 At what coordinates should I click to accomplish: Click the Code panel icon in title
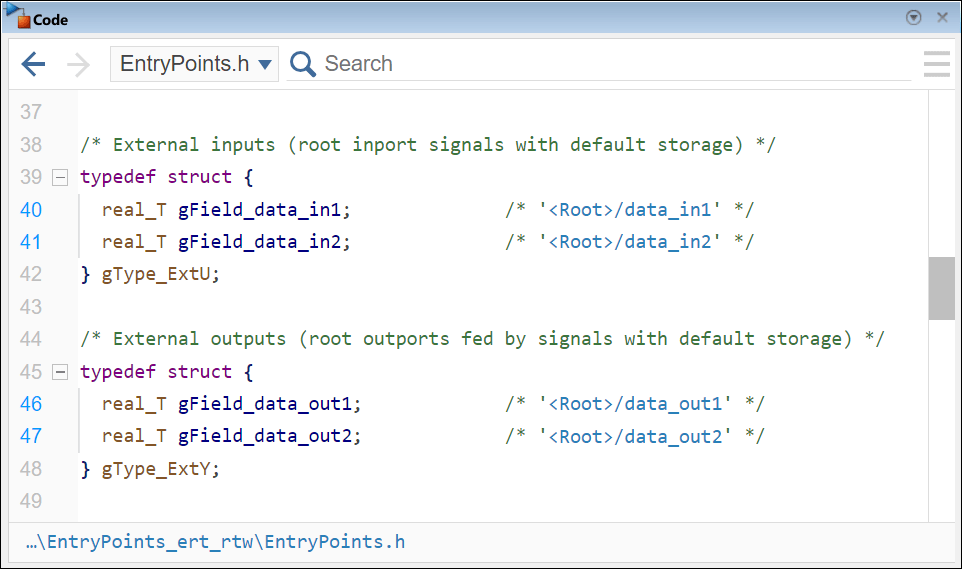16,16
